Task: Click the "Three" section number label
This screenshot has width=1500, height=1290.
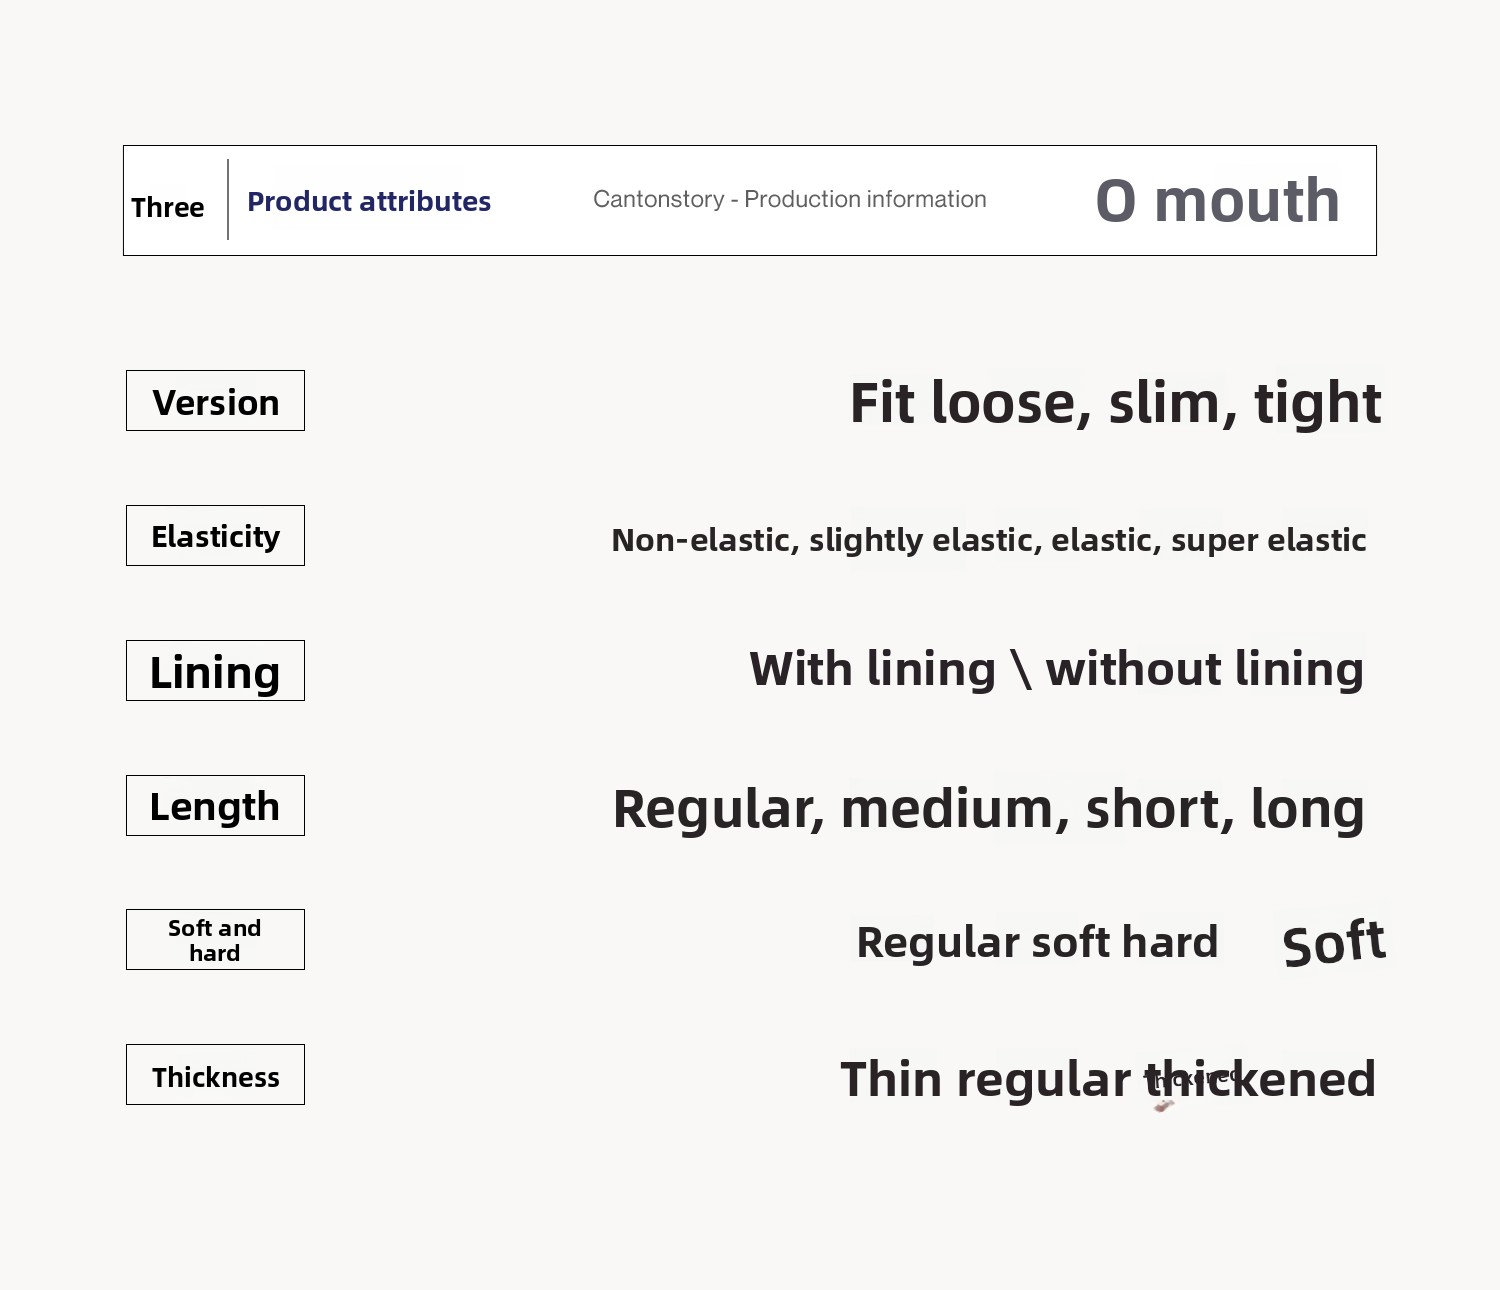Action: [167, 207]
